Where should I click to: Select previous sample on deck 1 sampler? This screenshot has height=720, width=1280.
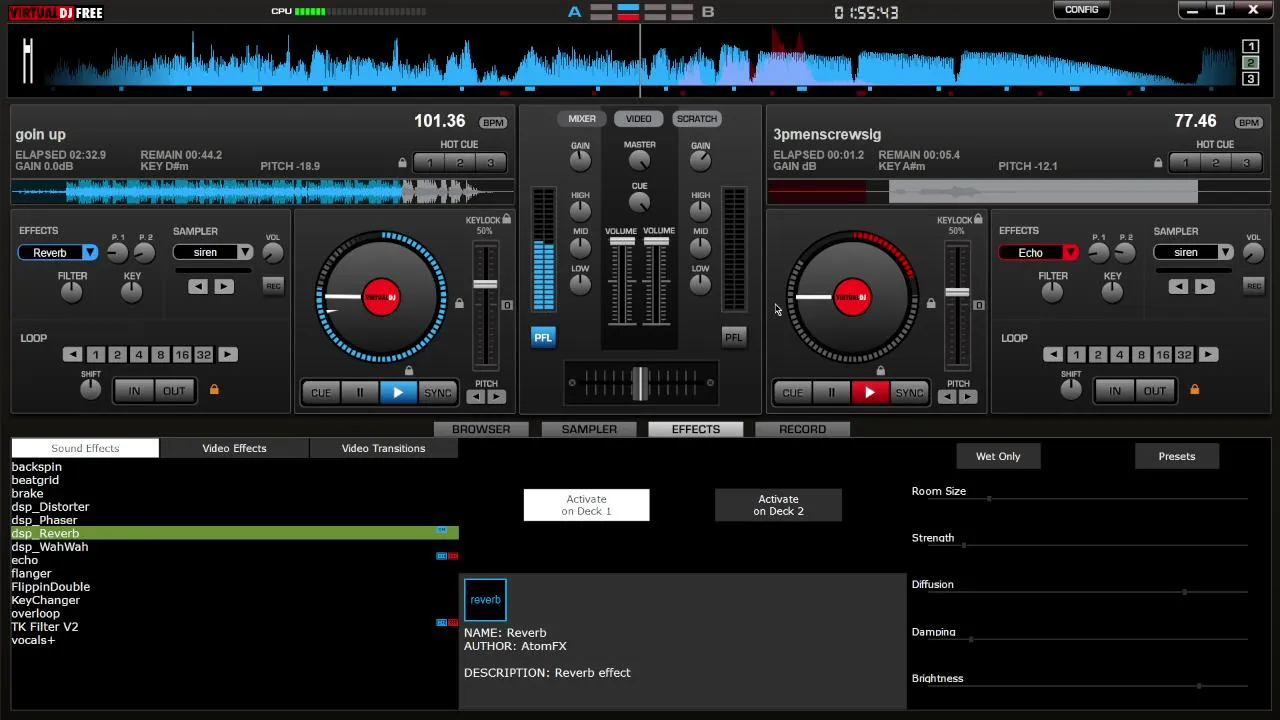coord(198,287)
